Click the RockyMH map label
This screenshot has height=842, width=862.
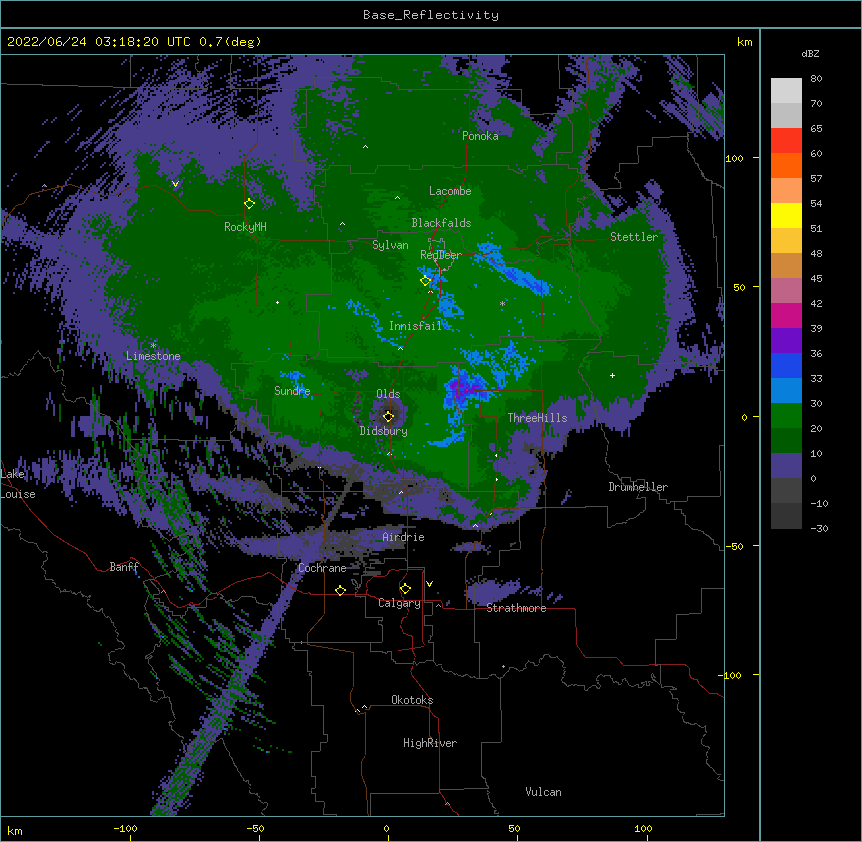[245, 227]
